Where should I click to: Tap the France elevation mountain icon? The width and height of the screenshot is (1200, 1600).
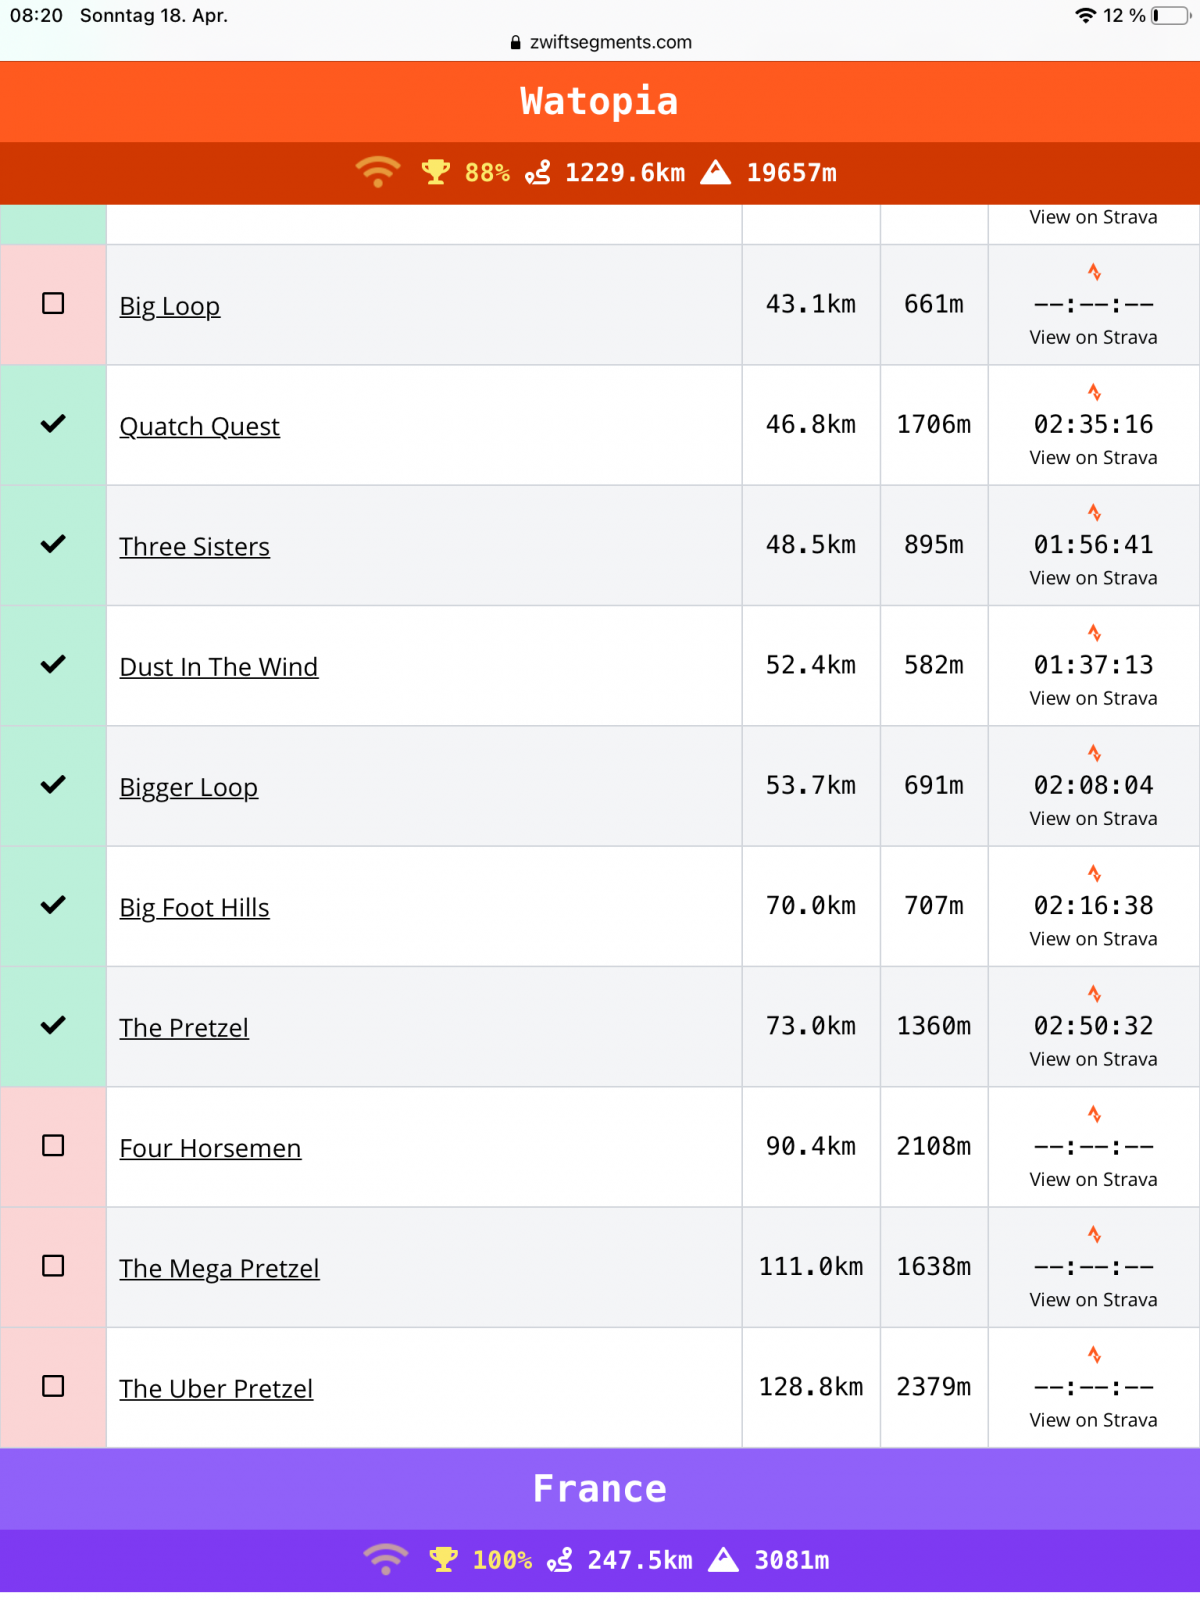[x=723, y=1560]
